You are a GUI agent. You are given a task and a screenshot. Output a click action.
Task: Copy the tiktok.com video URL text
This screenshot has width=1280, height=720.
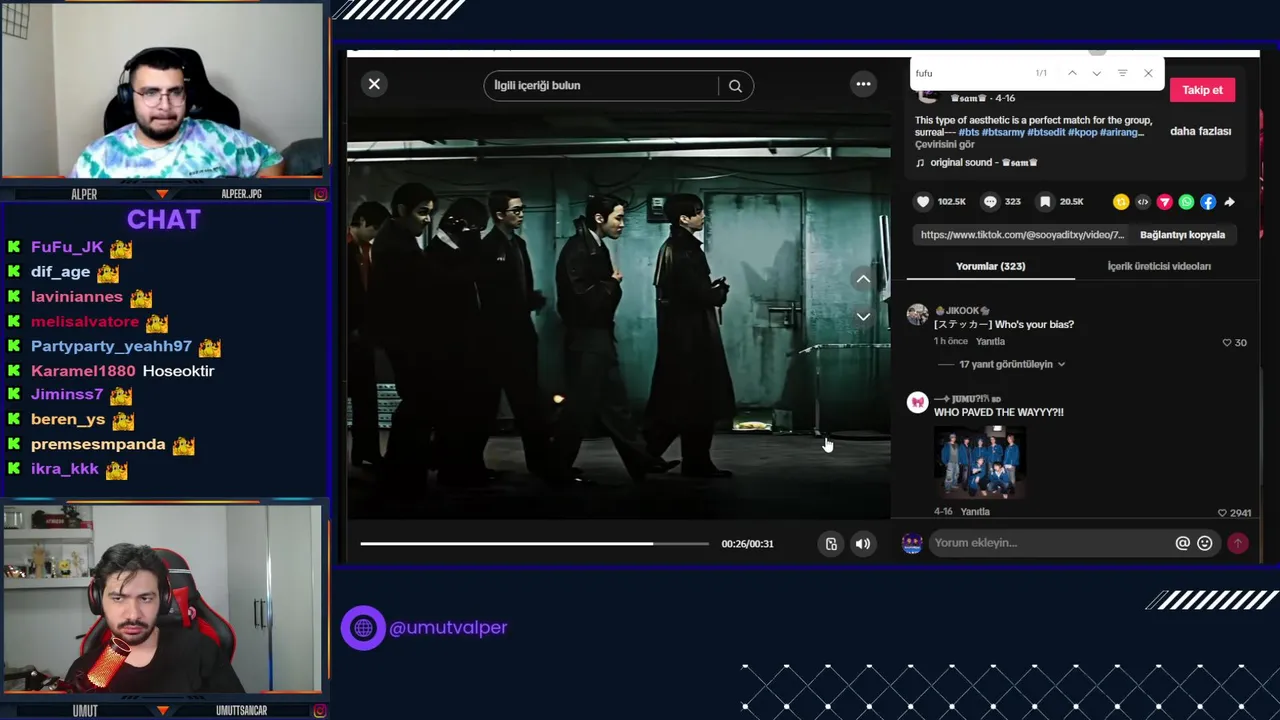[x=1022, y=235]
